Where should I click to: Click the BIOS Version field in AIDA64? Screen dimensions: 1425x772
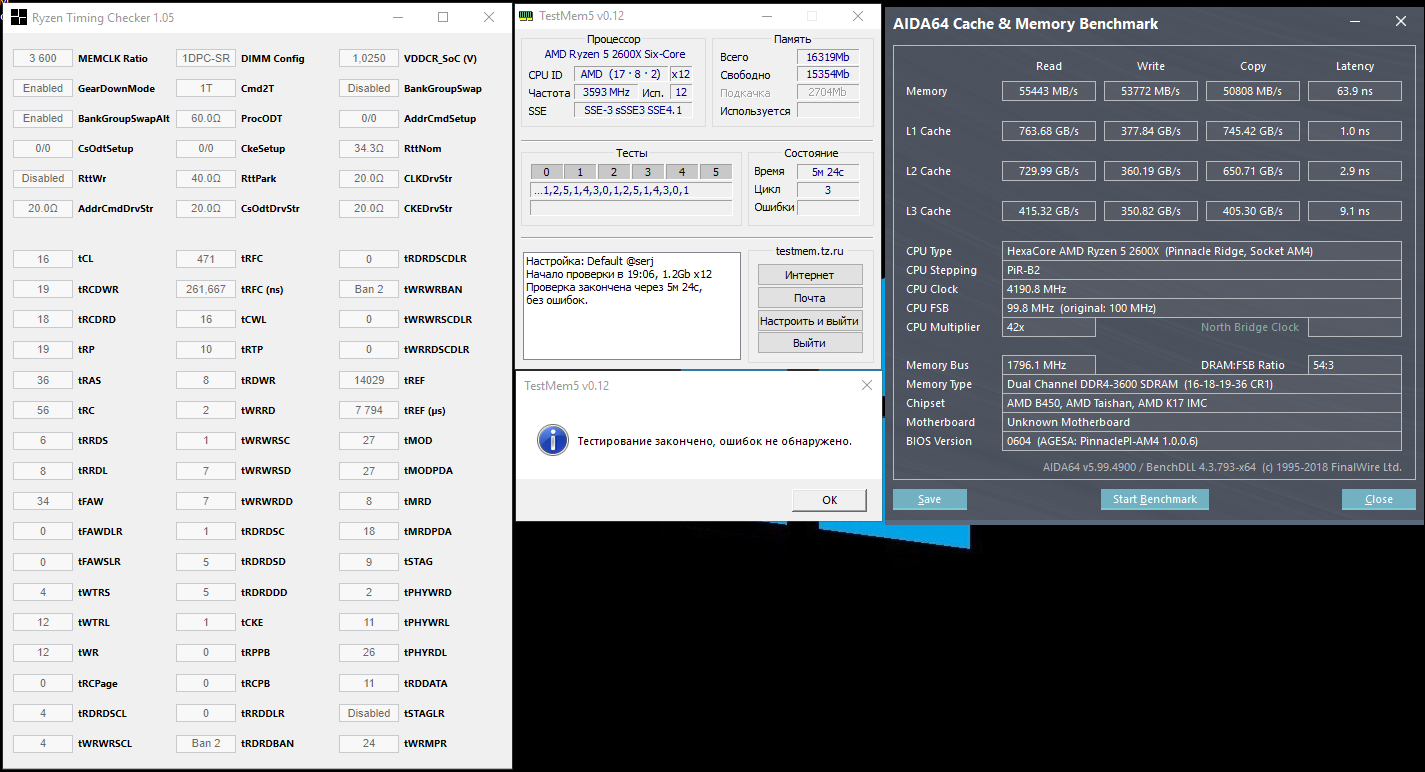pos(1203,441)
